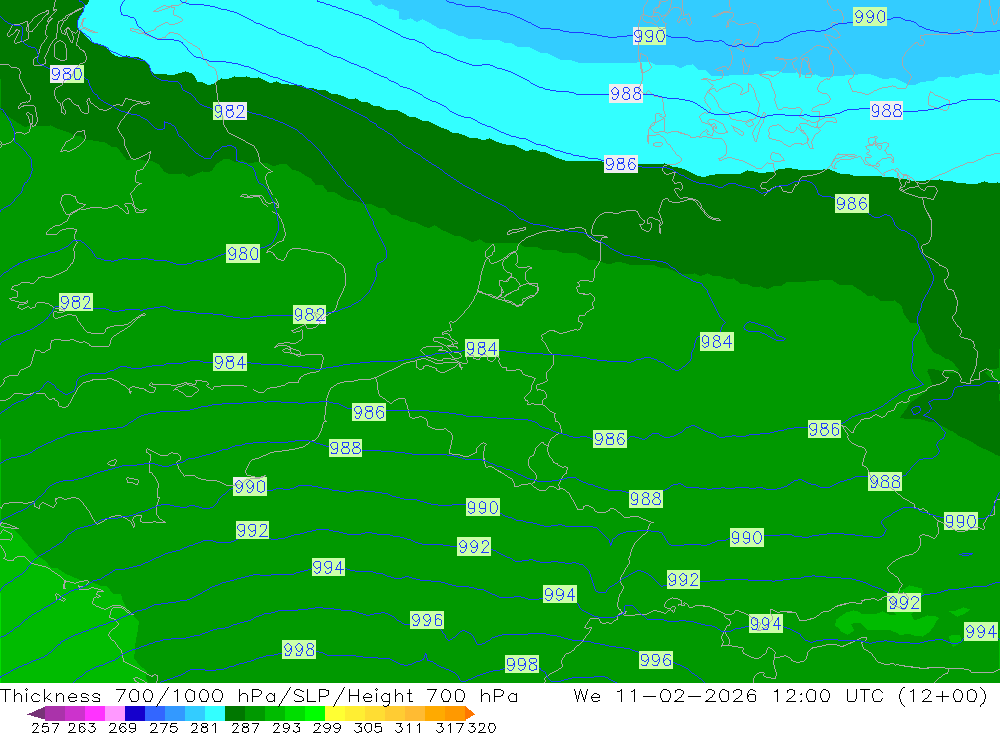This screenshot has height=733, width=1000.
Task: Click the 984 label over southwest England
Action: coord(230,362)
